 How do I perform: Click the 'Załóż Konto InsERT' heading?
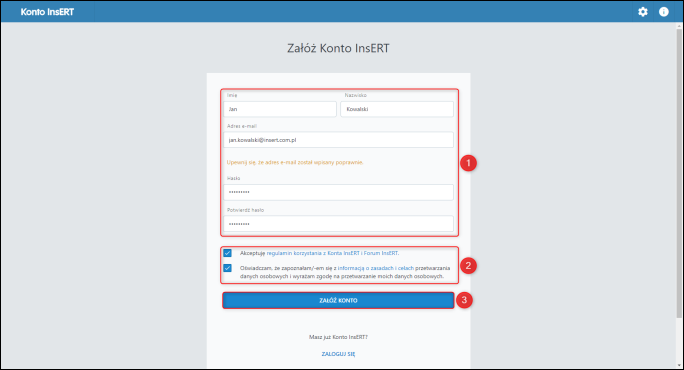(339, 48)
